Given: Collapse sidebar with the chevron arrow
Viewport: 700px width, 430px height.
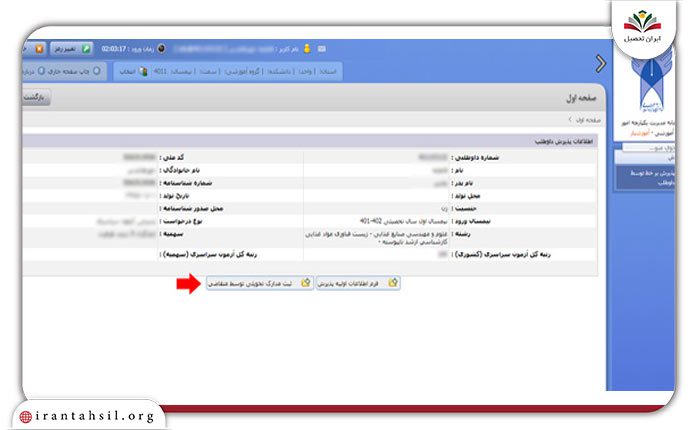Looking at the screenshot, I should pyautogui.click(x=601, y=64).
